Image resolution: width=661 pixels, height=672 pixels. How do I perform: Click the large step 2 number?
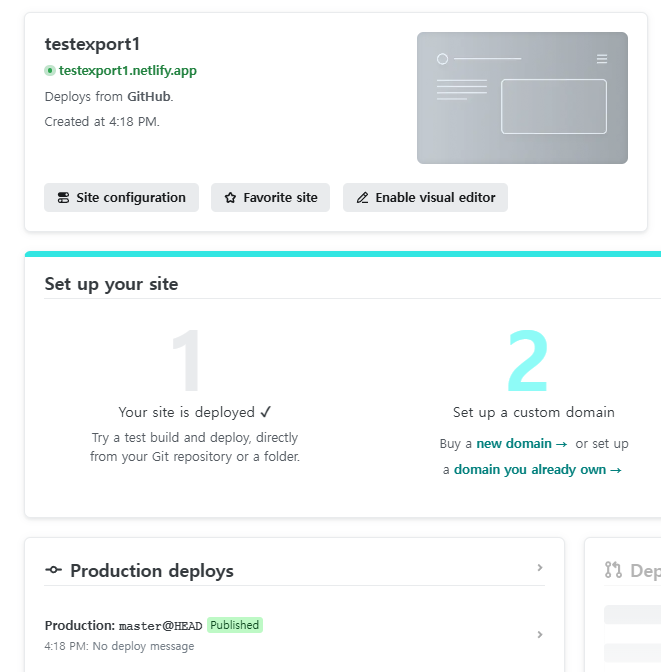528,360
